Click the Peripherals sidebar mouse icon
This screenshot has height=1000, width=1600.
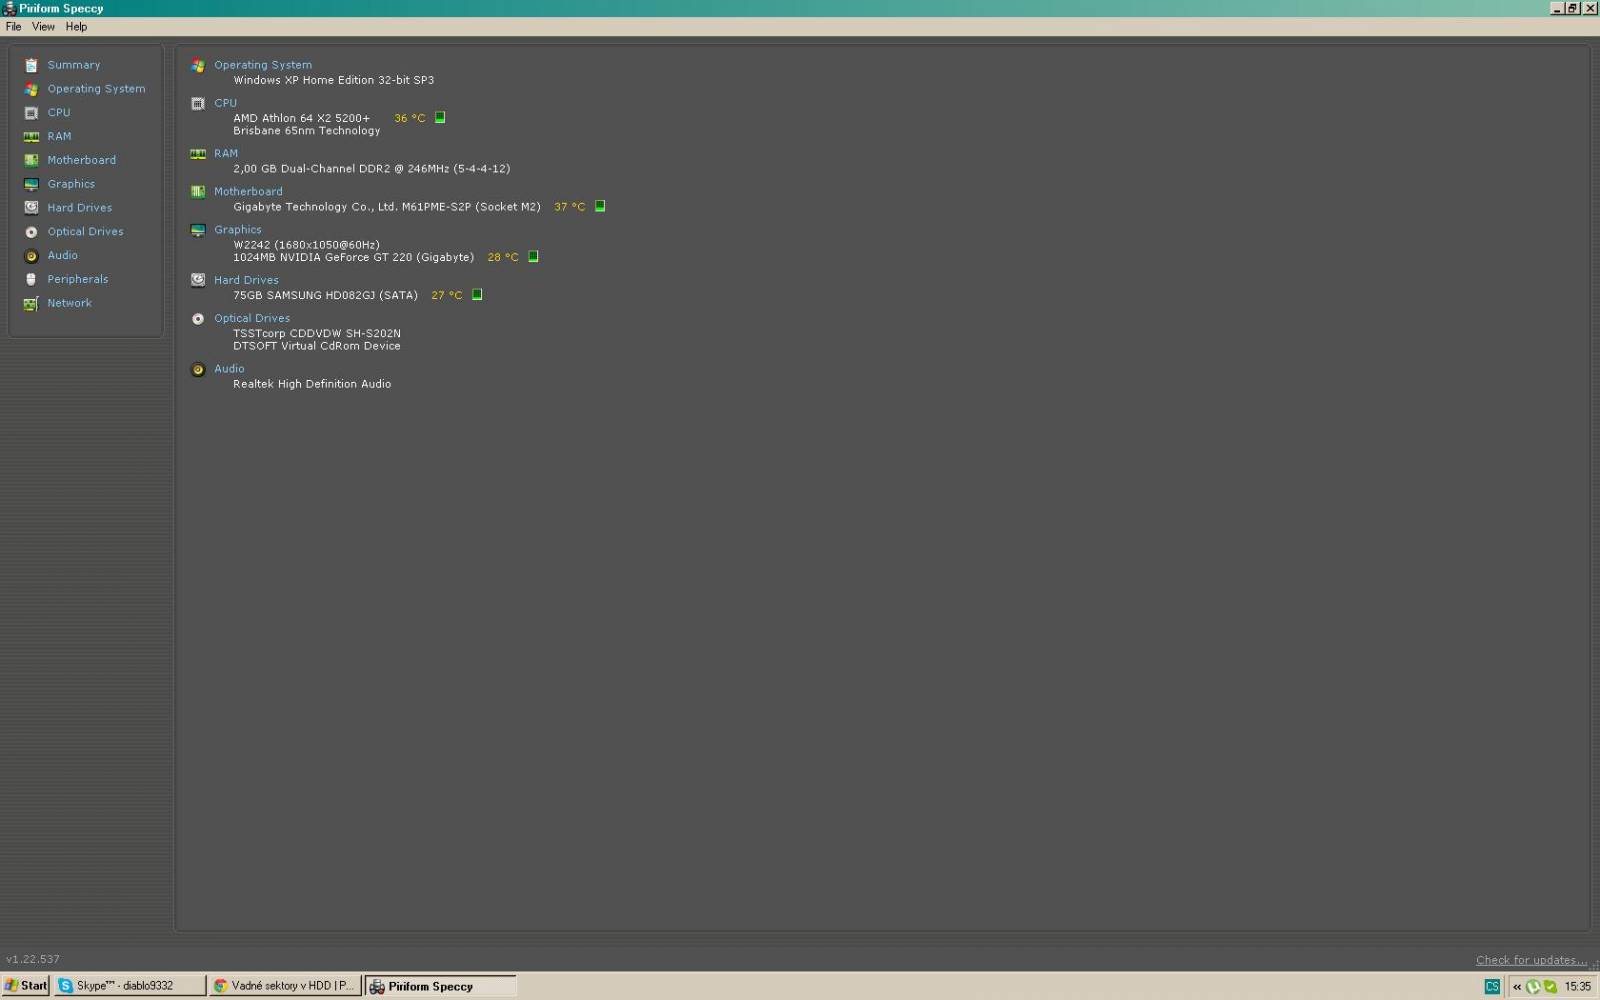pos(31,279)
